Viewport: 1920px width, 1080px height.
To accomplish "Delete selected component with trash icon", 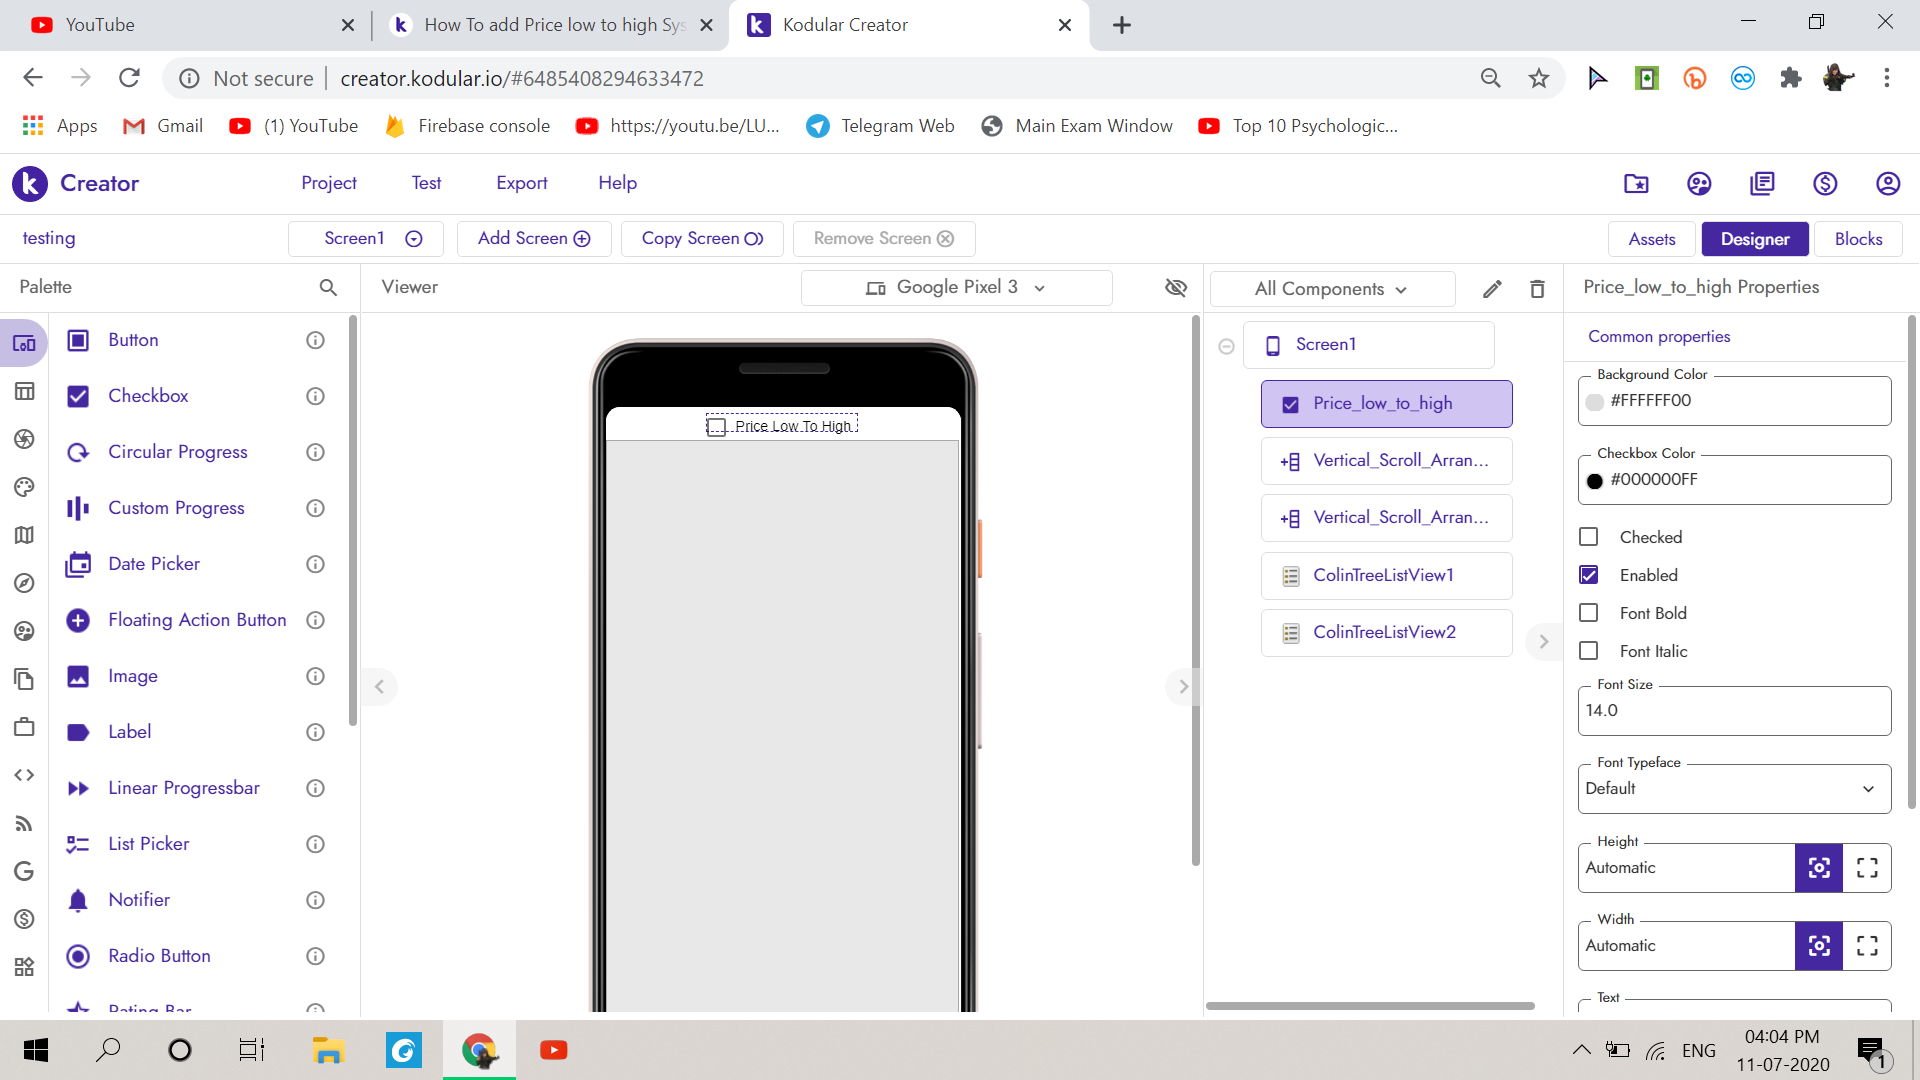I will tap(1537, 289).
